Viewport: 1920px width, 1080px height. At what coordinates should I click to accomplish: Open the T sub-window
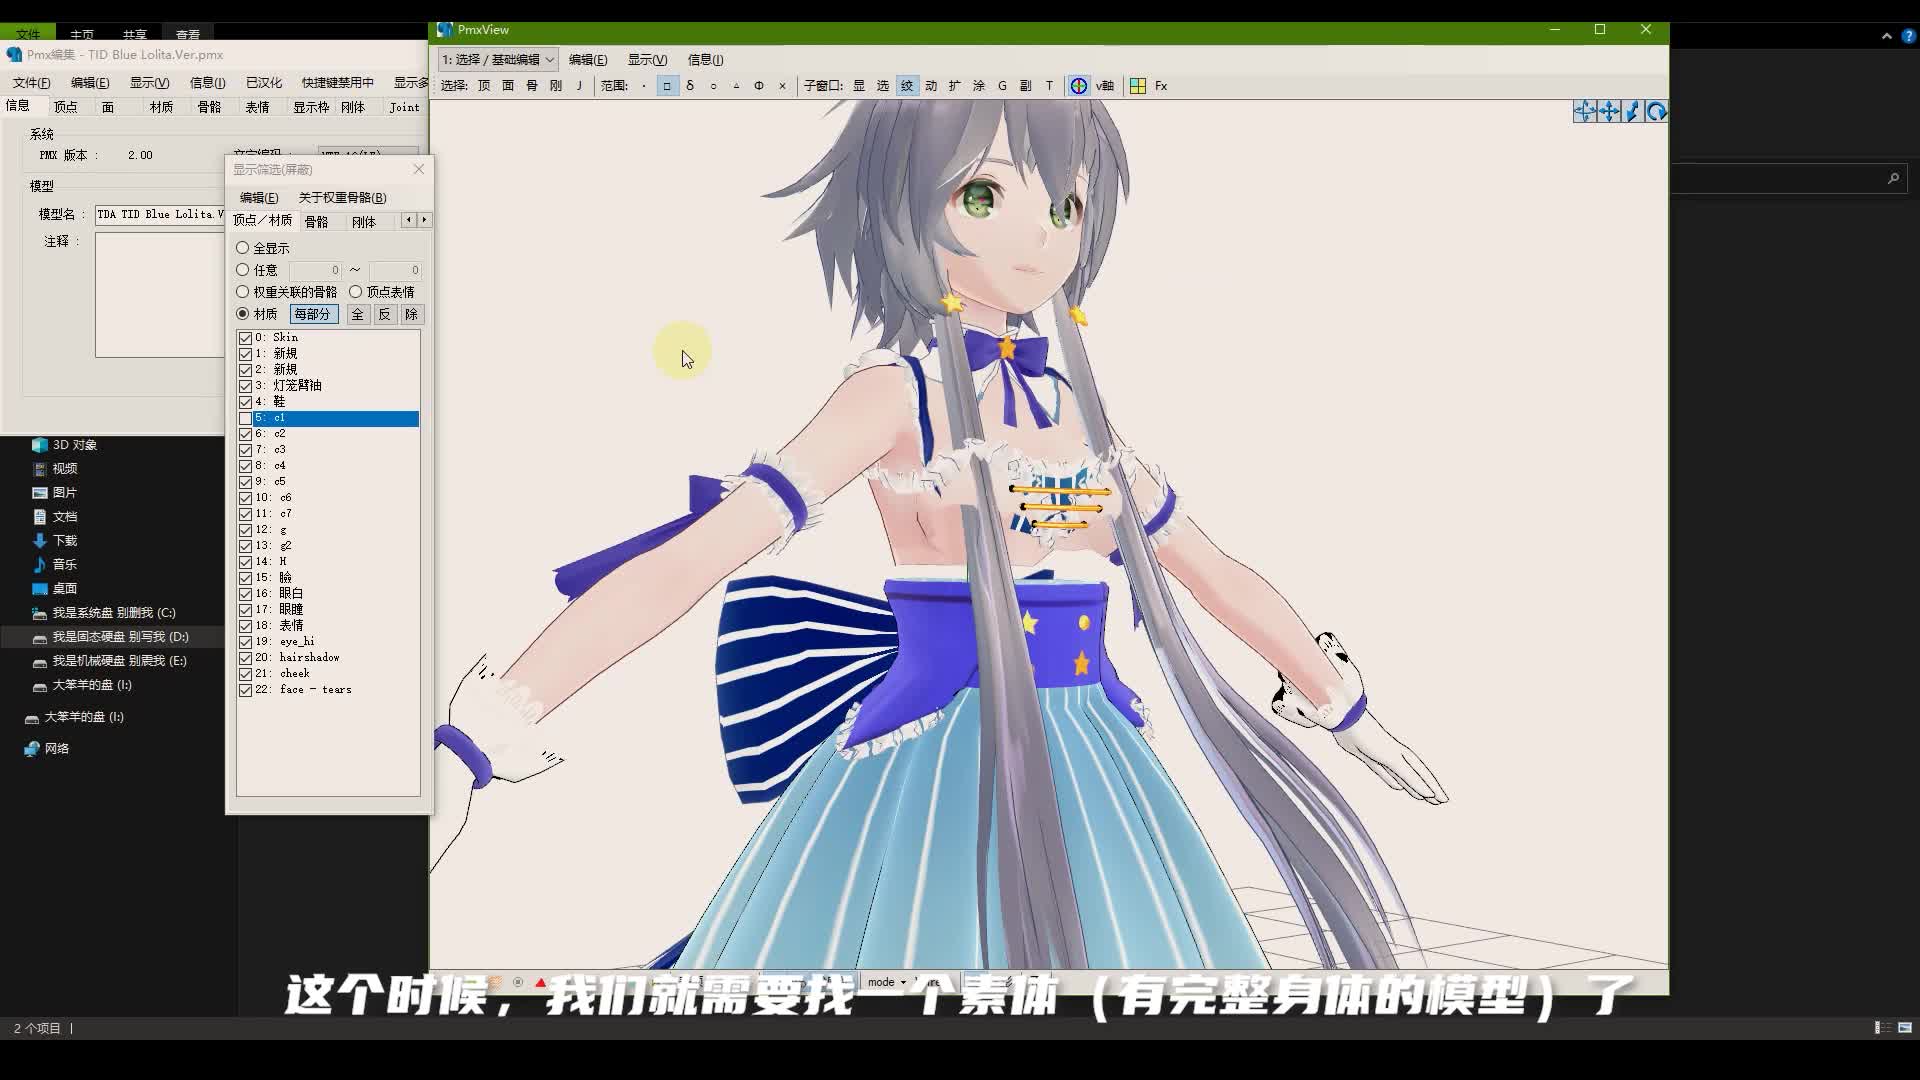1049,86
